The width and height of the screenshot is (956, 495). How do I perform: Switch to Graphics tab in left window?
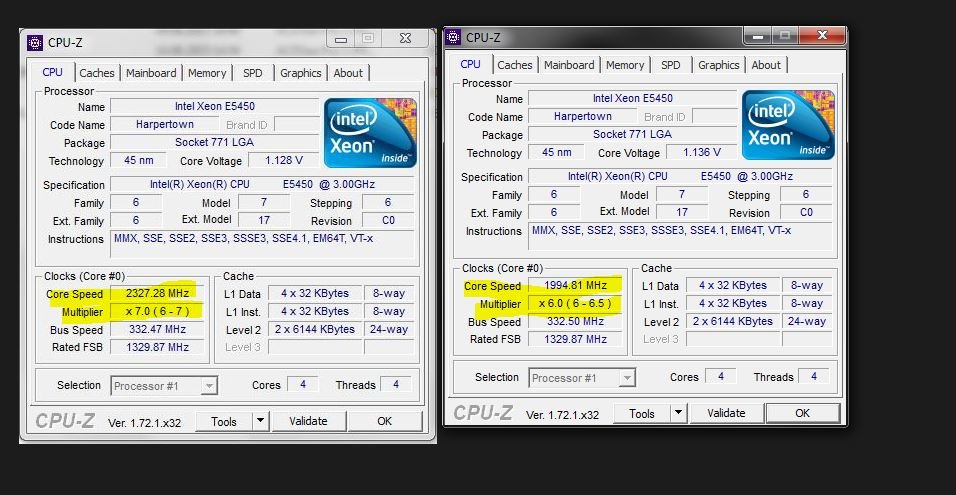pyautogui.click(x=301, y=73)
